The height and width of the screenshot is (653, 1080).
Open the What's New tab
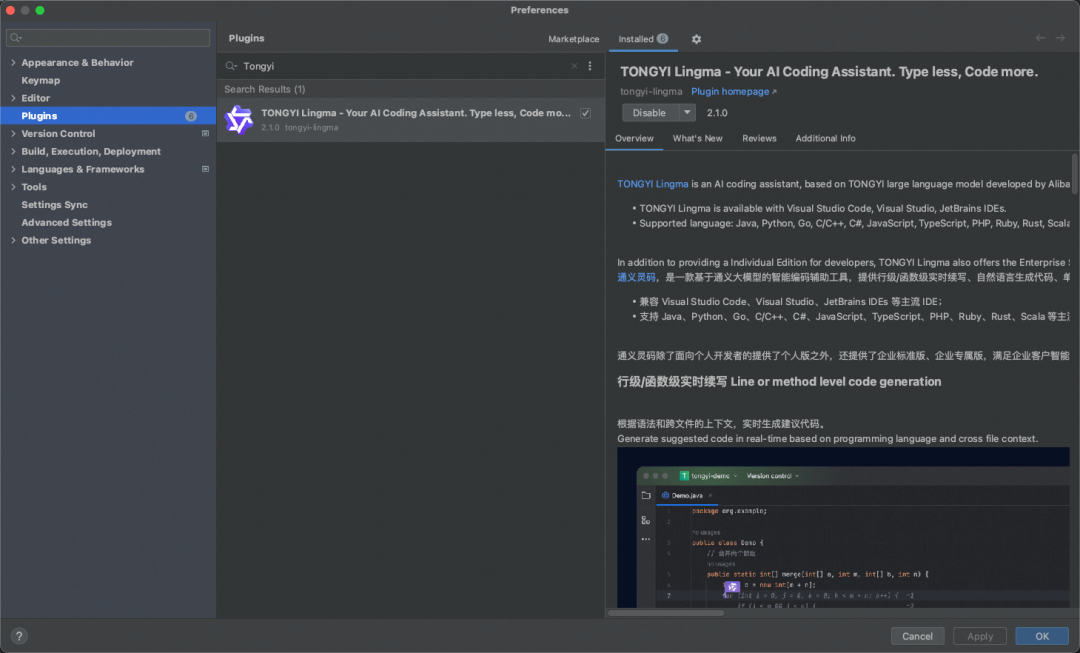(697, 138)
